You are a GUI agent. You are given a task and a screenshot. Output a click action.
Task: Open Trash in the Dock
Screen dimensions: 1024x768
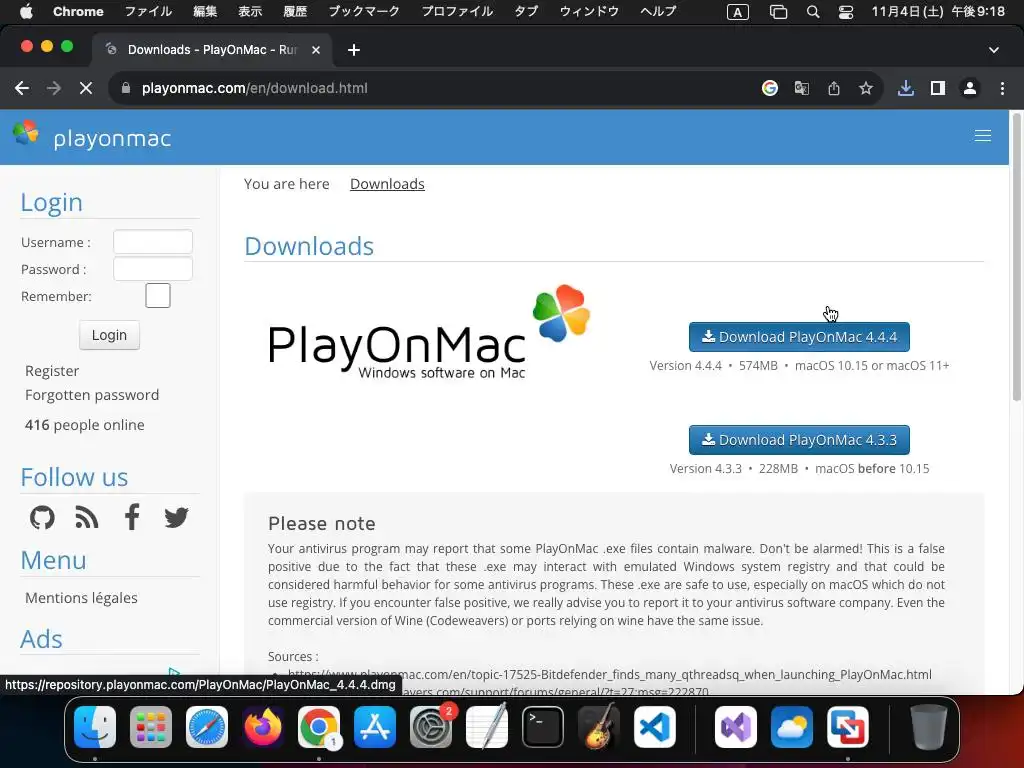pyautogui.click(x=929, y=727)
